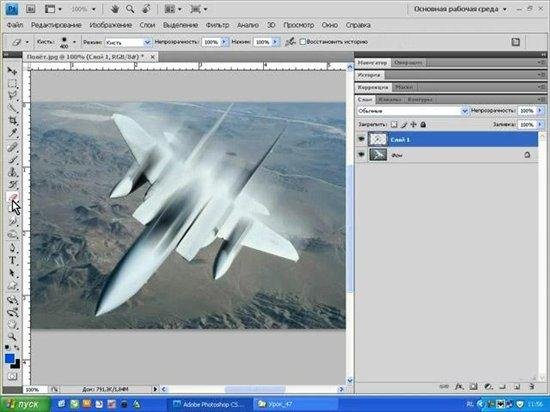Open the options bar Flow slider arrow
The width and height of the screenshot is (550, 412).
[275, 42]
